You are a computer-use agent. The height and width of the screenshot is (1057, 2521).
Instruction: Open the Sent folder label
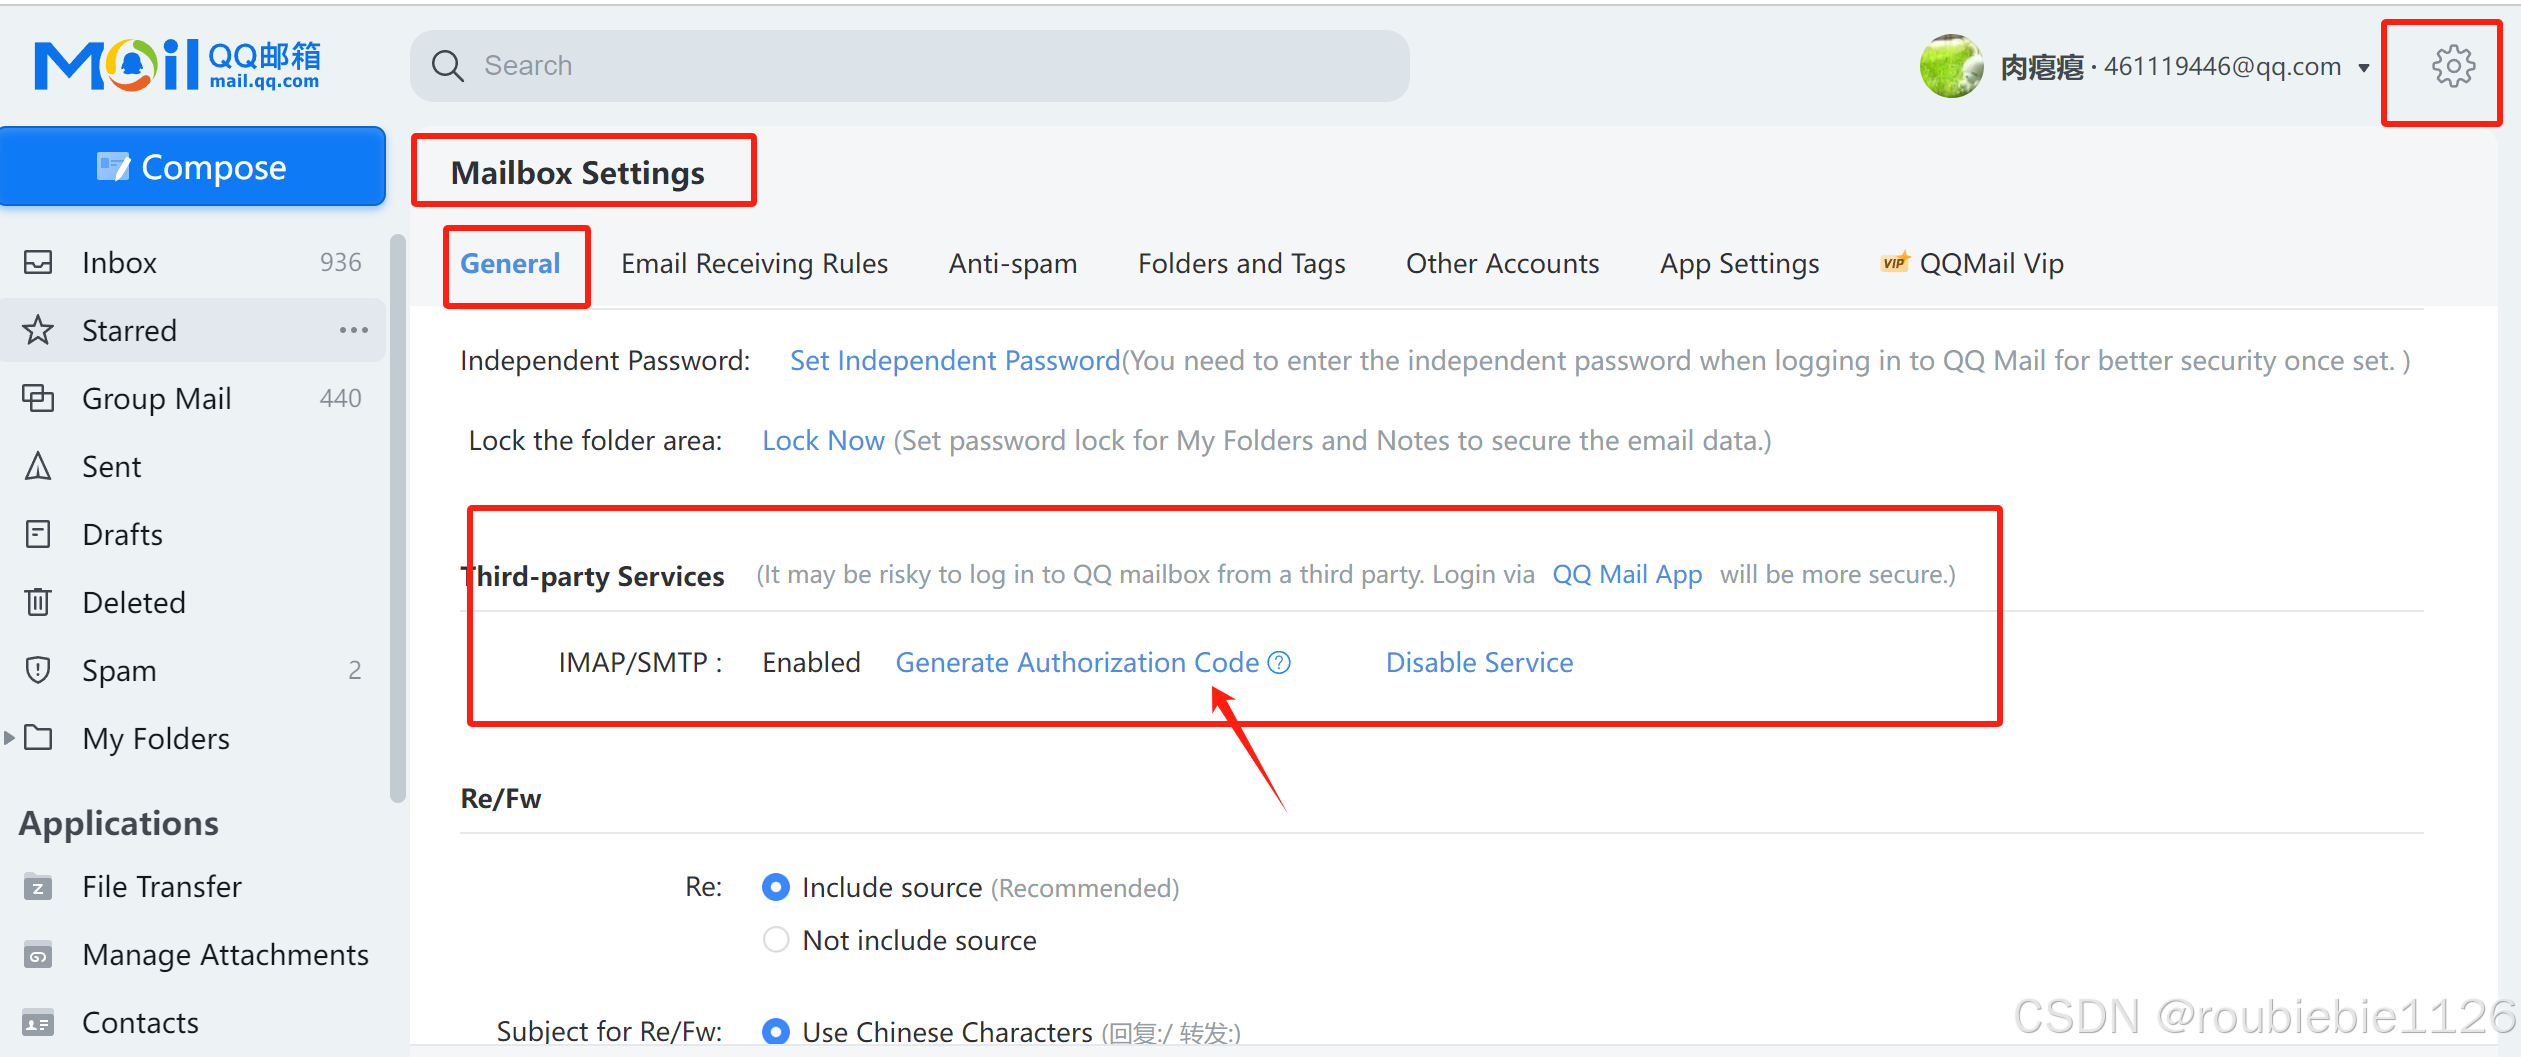[x=111, y=466]
